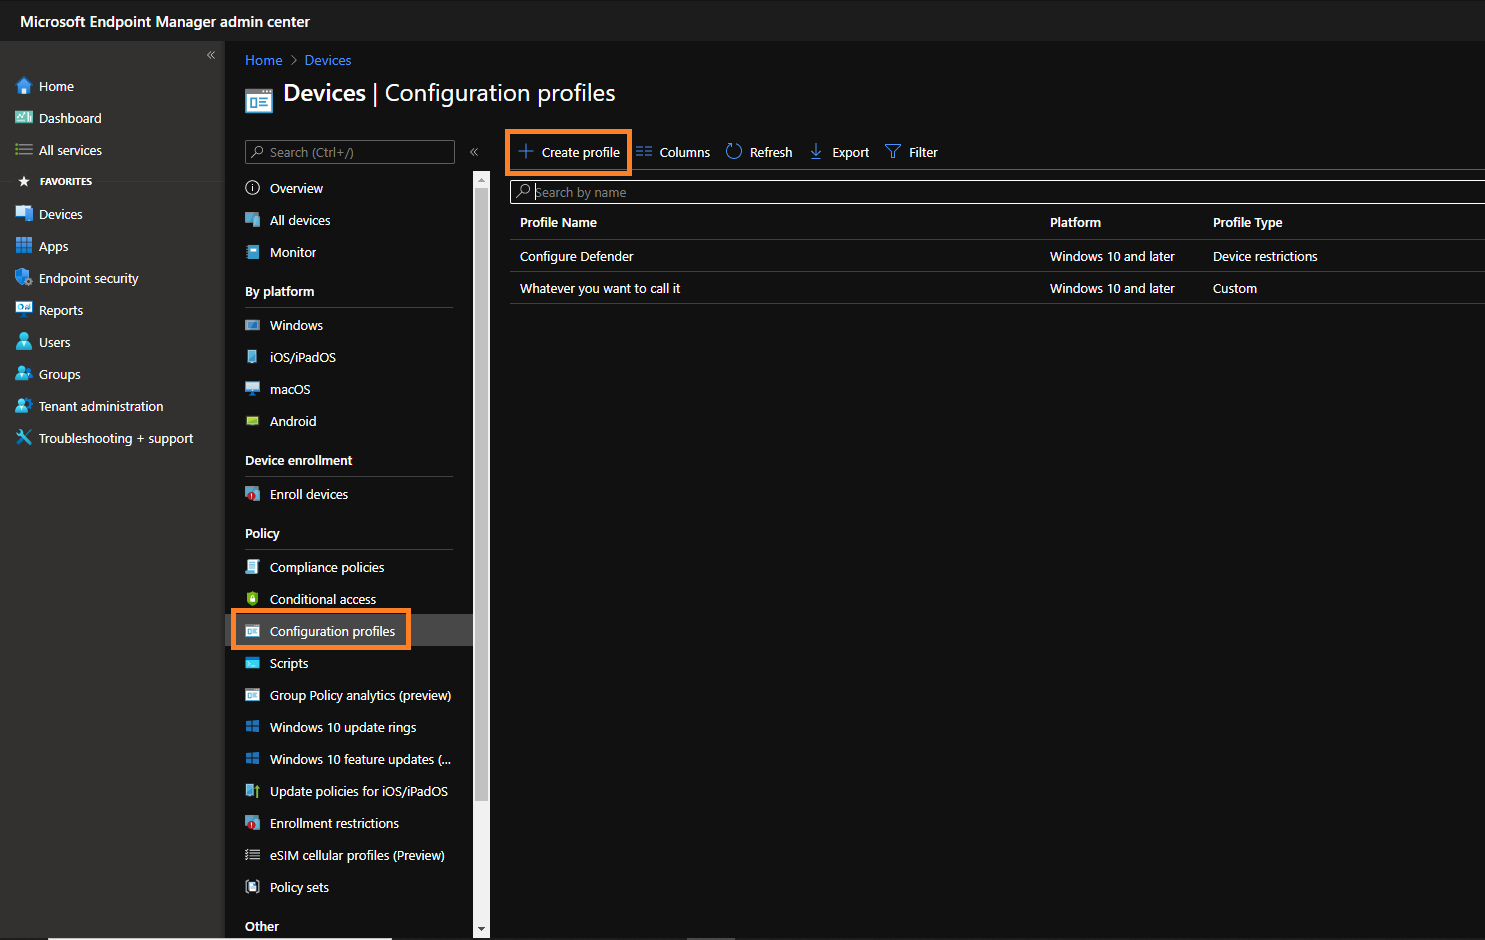
Task: Click the Users person icon
Action: (x=24, y=342)
